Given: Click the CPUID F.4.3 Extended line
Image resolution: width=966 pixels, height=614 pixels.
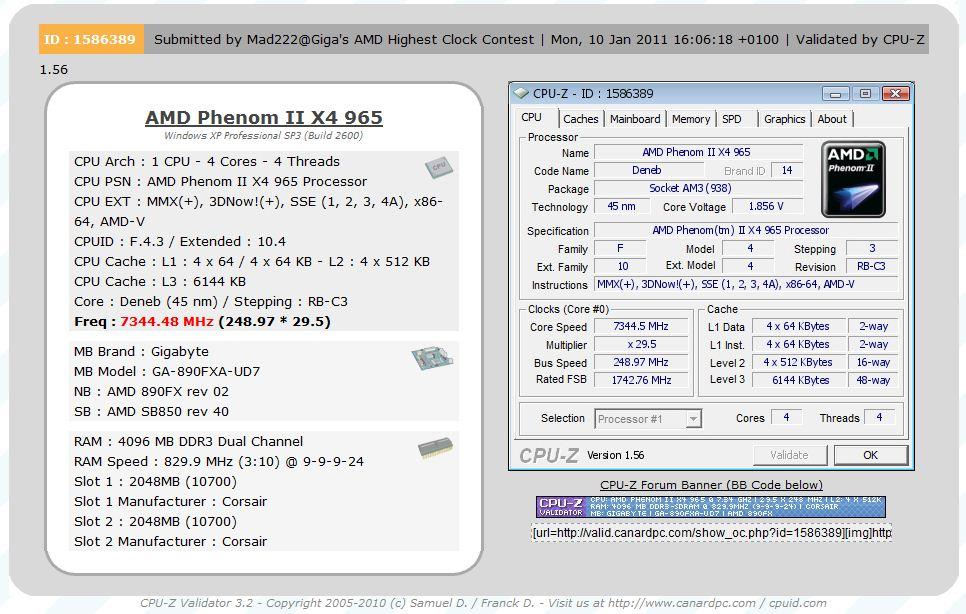Looking at the screenshot, I should coord(180,241).
